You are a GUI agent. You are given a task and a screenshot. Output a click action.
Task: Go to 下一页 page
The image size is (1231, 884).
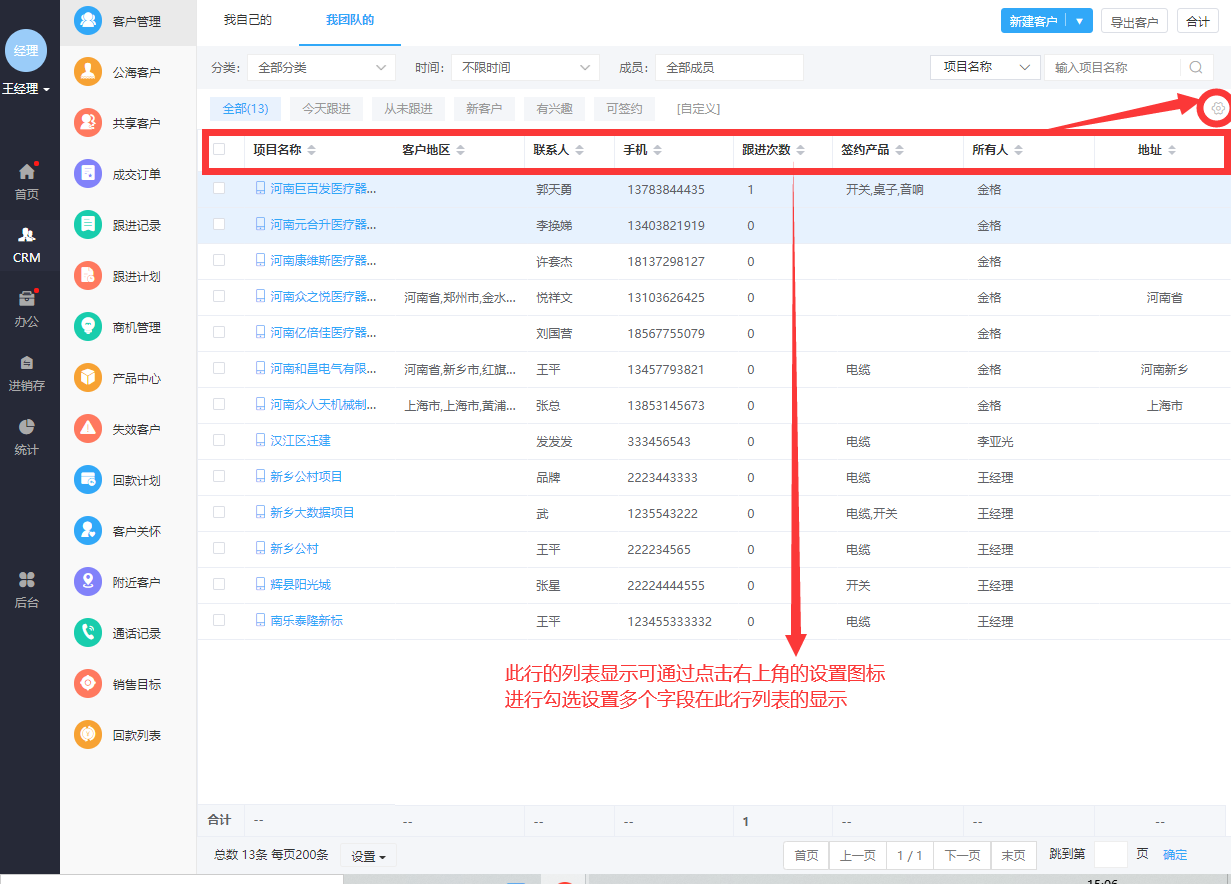(962, 855)
